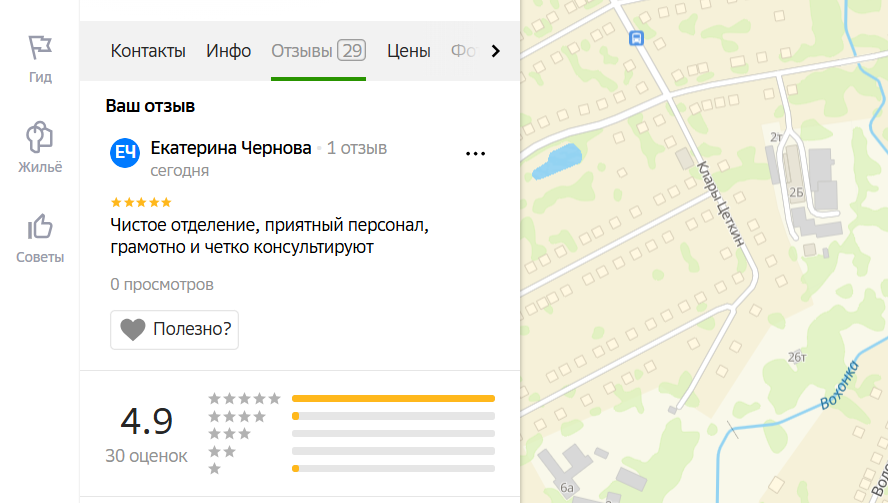Image resolution: width=888 pixels, height=503 pixels.
Task: Select the Отзывы 29 tab
Action: (318, 51)
